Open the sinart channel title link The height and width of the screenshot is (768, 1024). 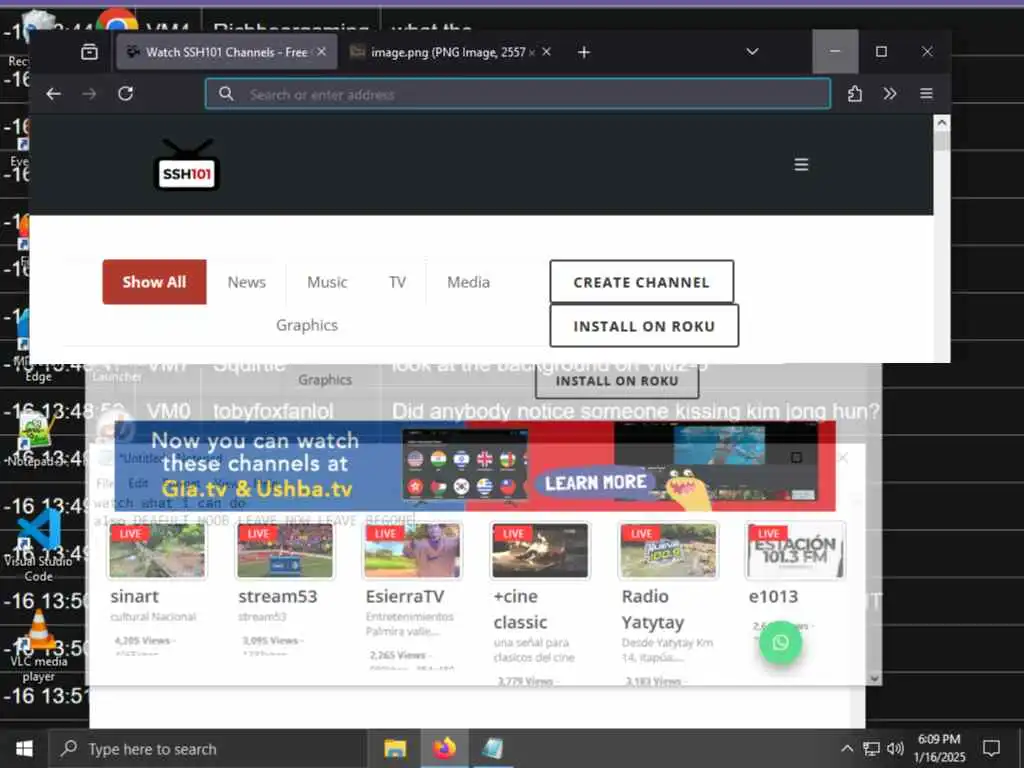tap(135, 596)
